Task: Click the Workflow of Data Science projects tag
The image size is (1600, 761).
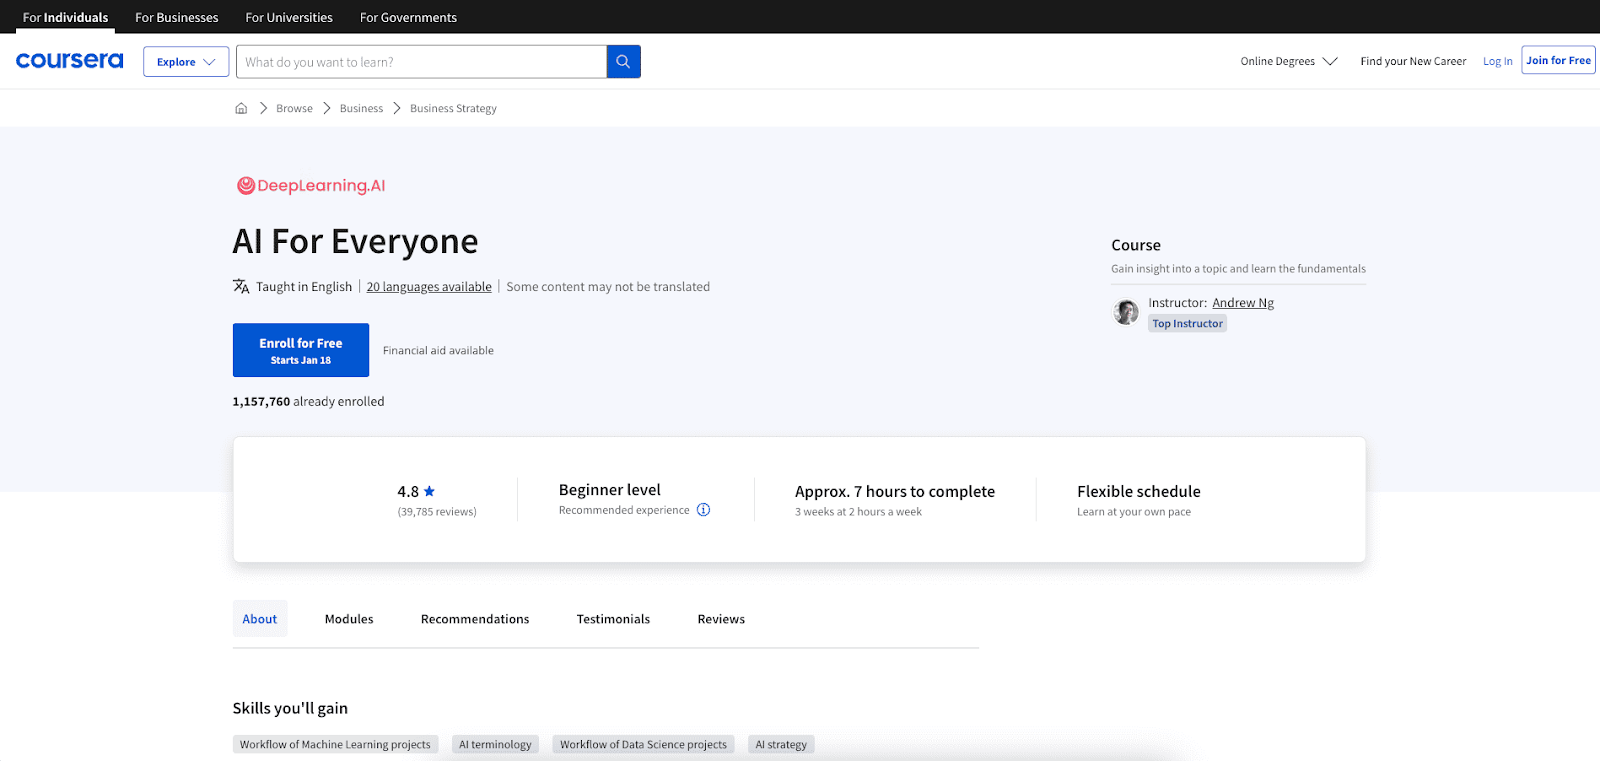Action: click(x=643, y=744)
